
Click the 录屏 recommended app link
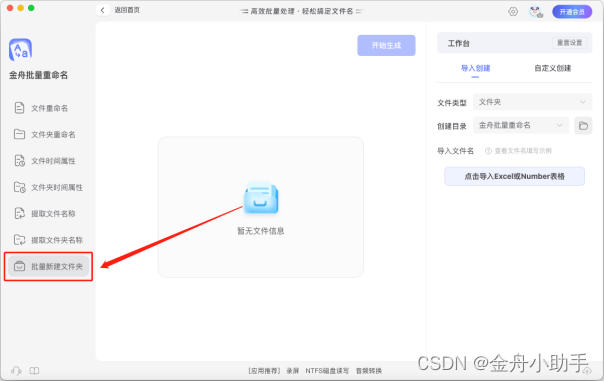[x=293, y=371]
